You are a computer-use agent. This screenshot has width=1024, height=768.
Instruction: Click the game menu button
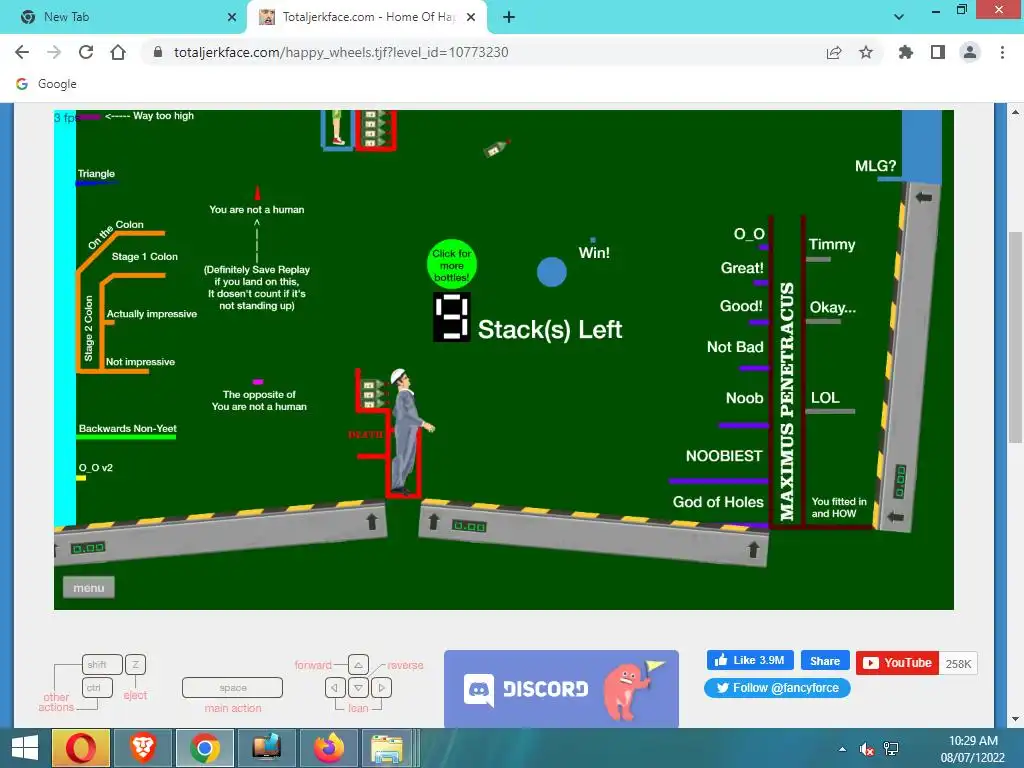[x=89, y=588]
